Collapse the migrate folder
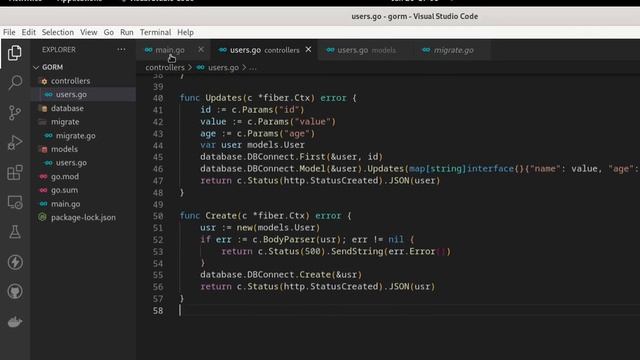 pos(83,122)
